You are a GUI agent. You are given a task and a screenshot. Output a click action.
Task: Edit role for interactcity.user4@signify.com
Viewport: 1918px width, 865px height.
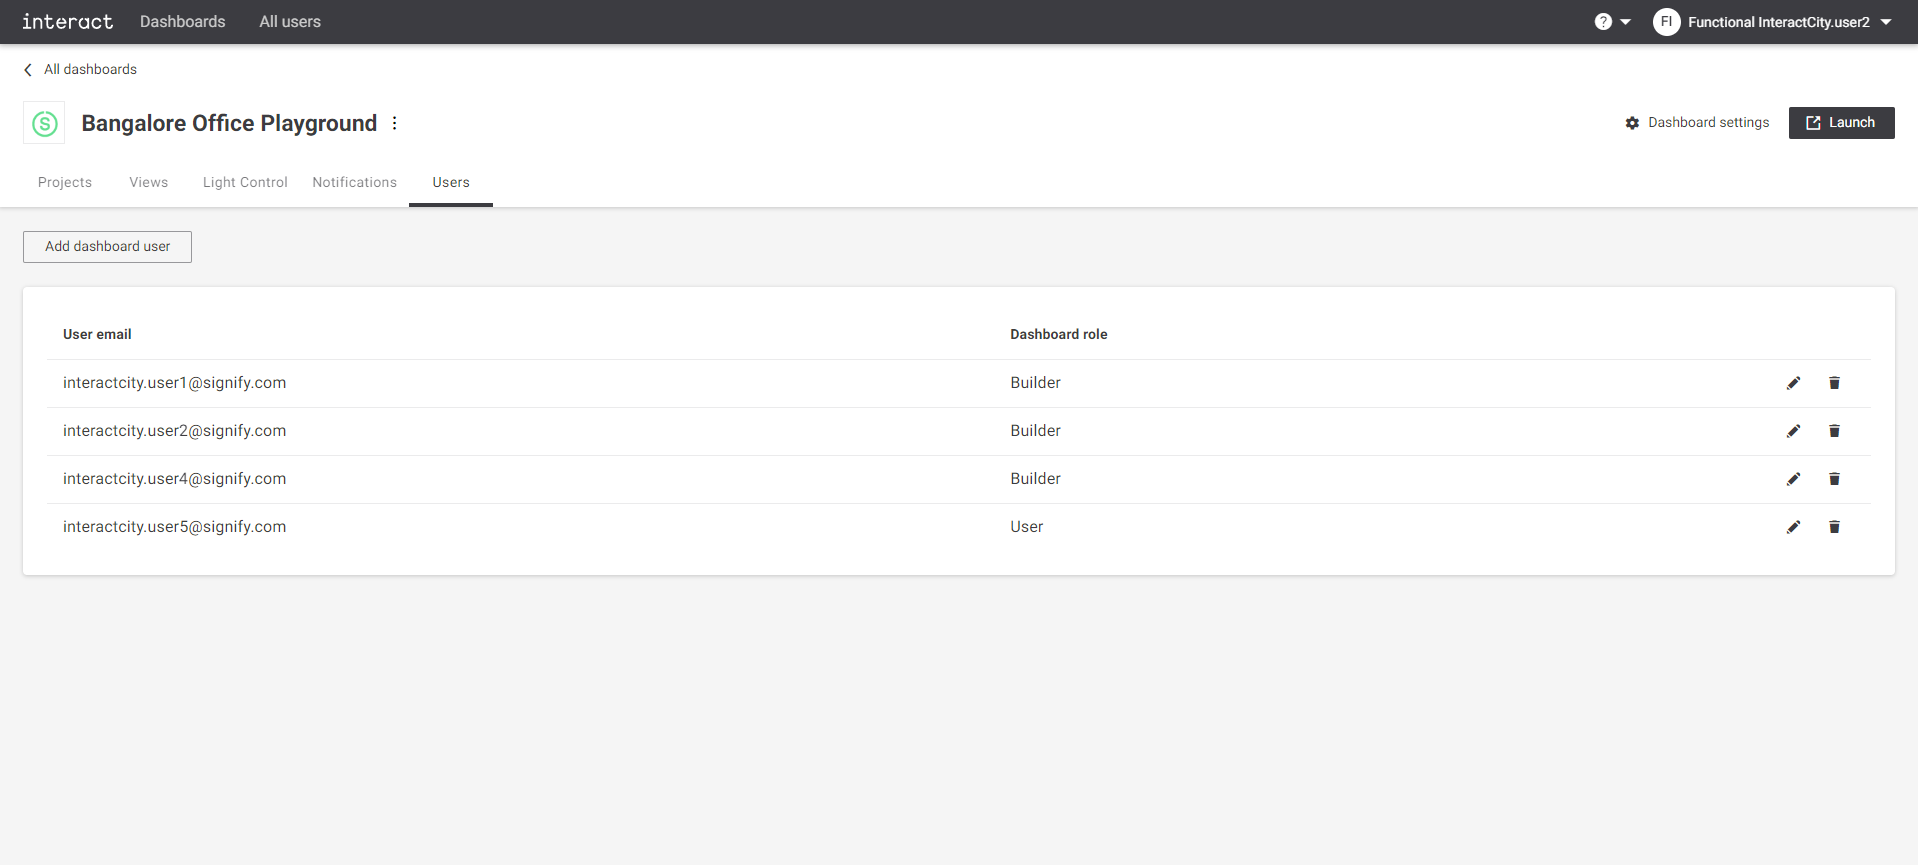(x=1793, y=479)
